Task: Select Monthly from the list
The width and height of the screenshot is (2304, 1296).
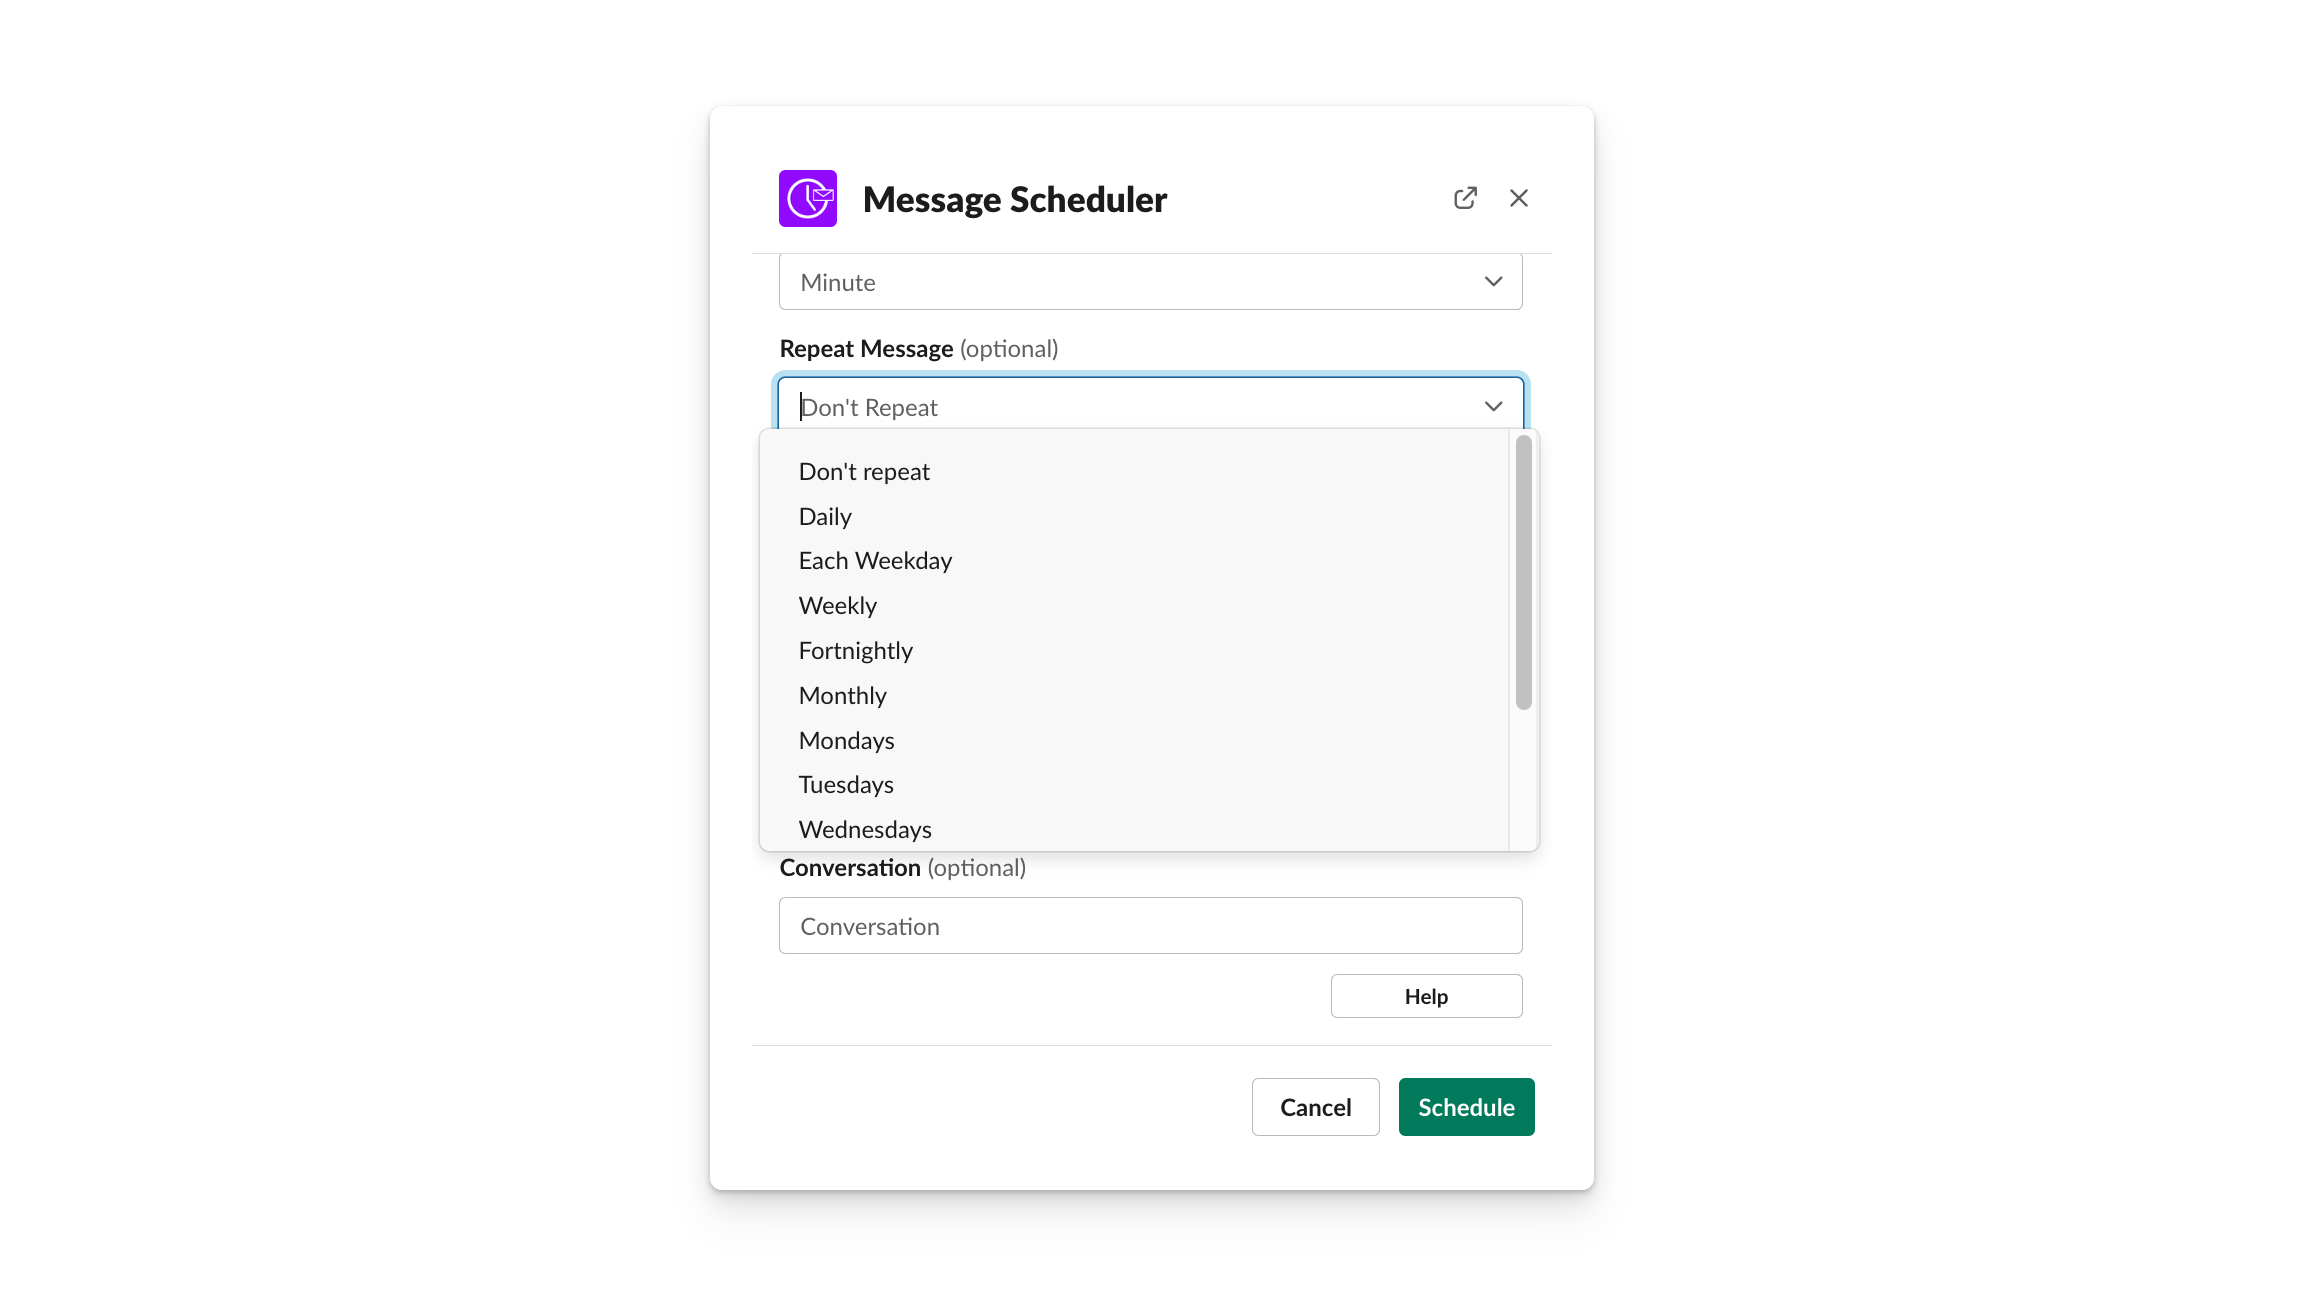Action: [1134, 696]
